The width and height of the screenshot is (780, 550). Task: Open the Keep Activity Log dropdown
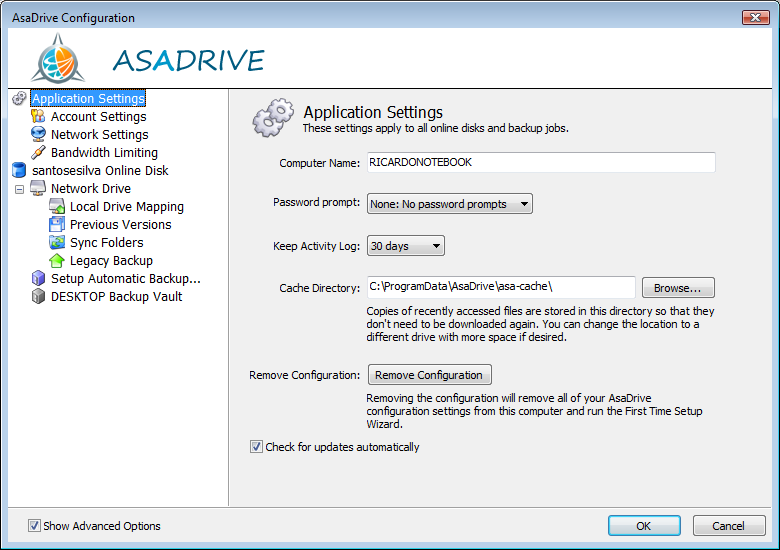(x=406, y=246)
